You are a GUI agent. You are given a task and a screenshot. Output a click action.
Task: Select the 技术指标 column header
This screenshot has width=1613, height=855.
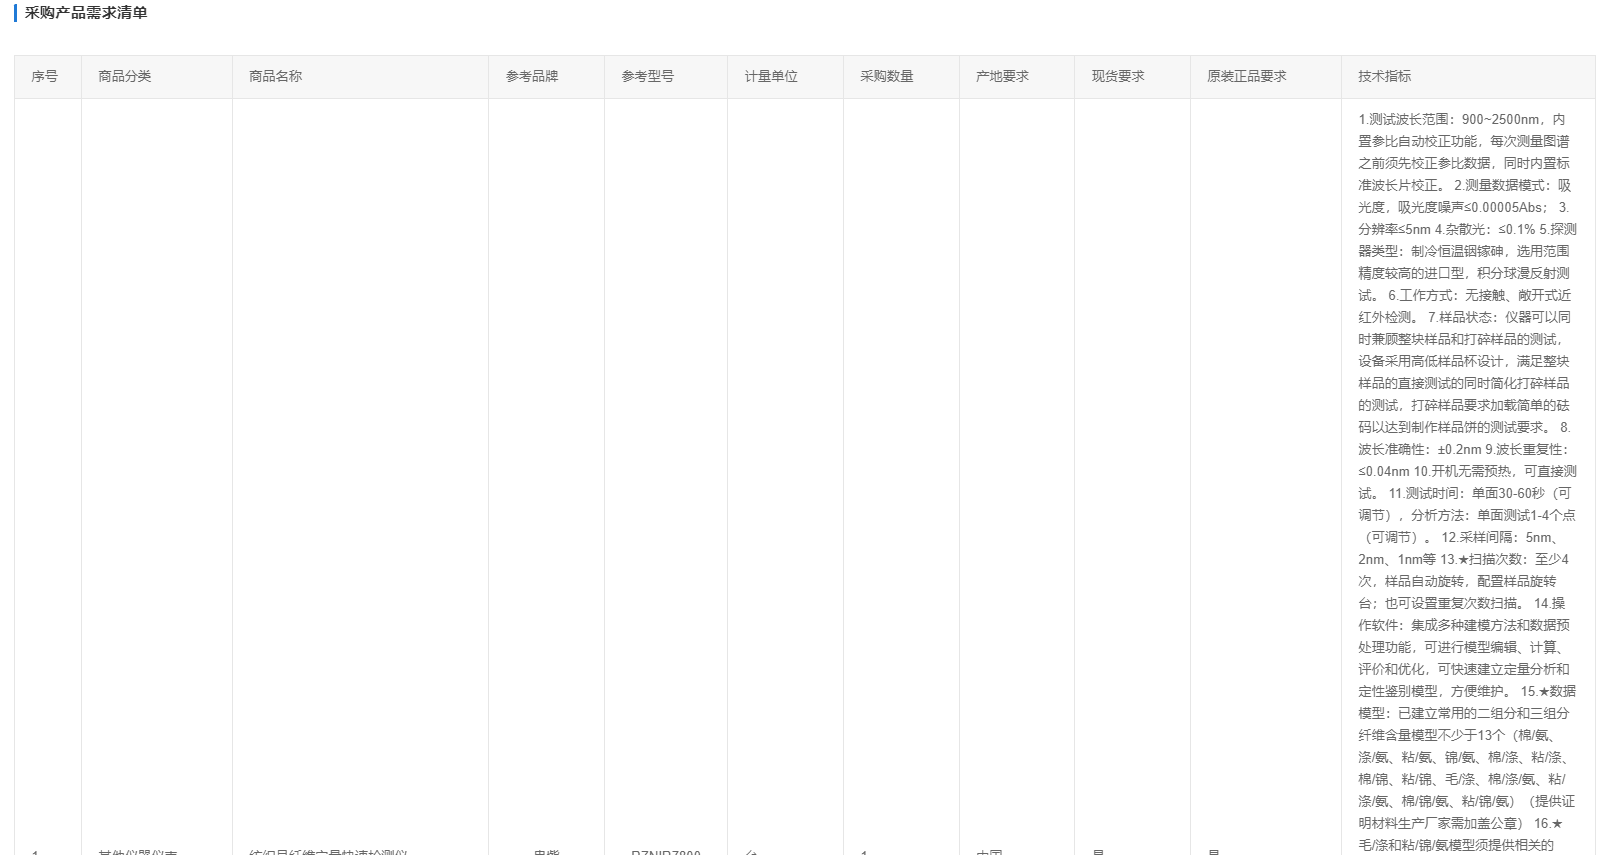pos(1385,76)
